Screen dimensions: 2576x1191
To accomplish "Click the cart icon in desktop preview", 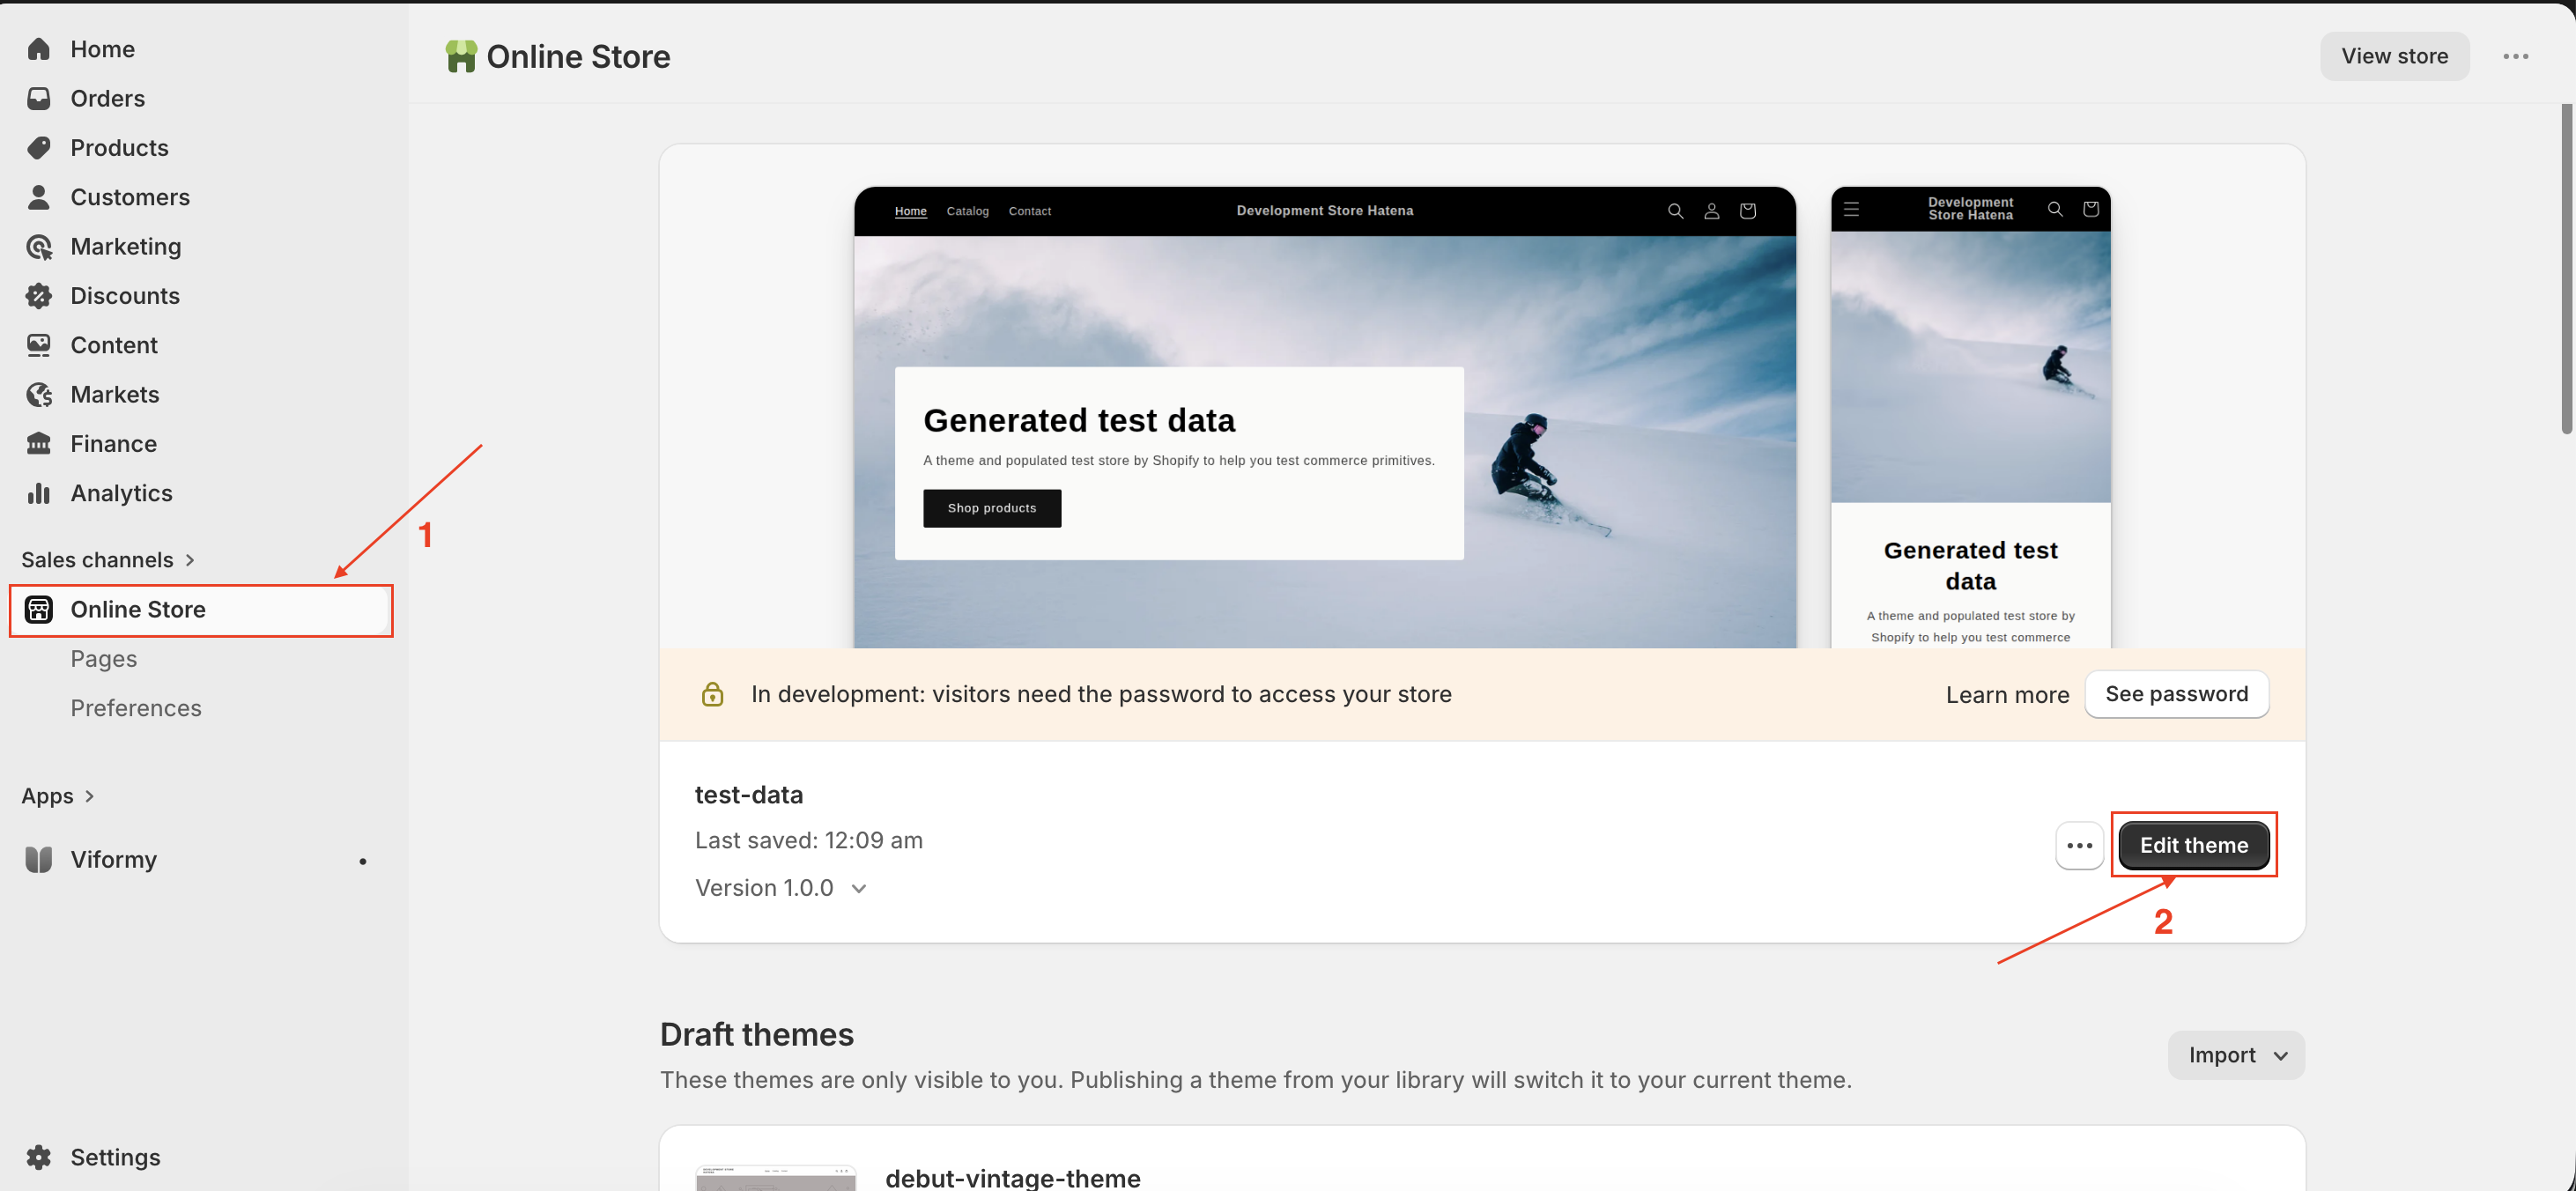I will (1748, 211).
